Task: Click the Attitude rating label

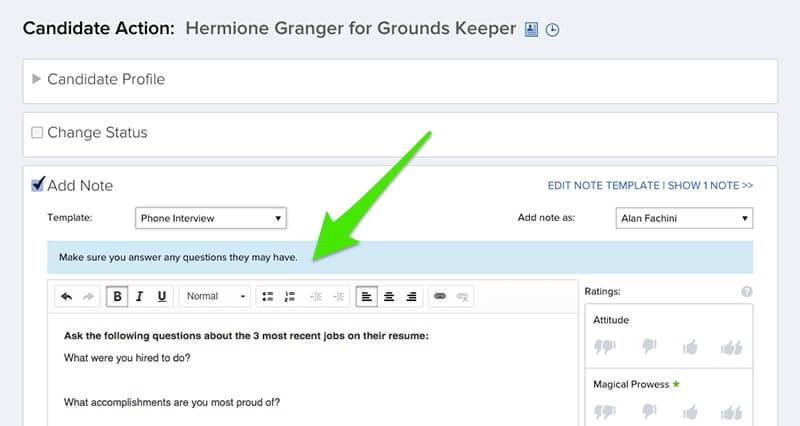Action: coord(611,320)
